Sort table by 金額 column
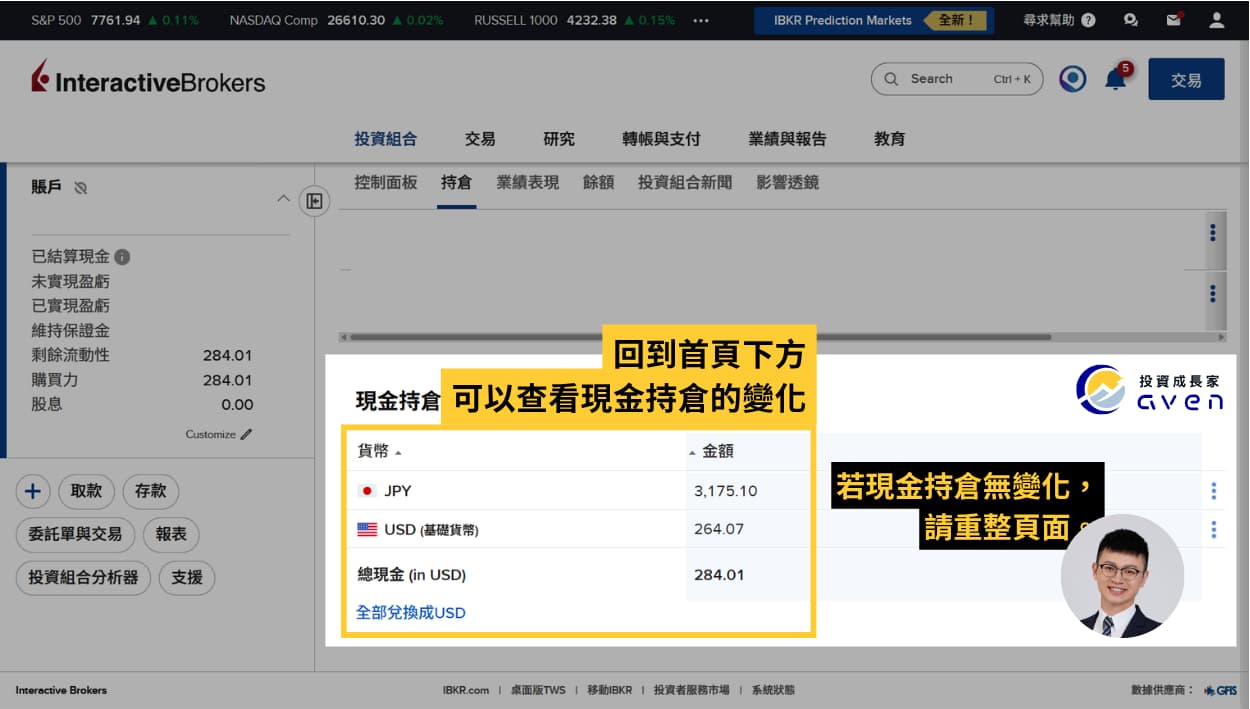The image size is (1250, 709). (711, 451)
